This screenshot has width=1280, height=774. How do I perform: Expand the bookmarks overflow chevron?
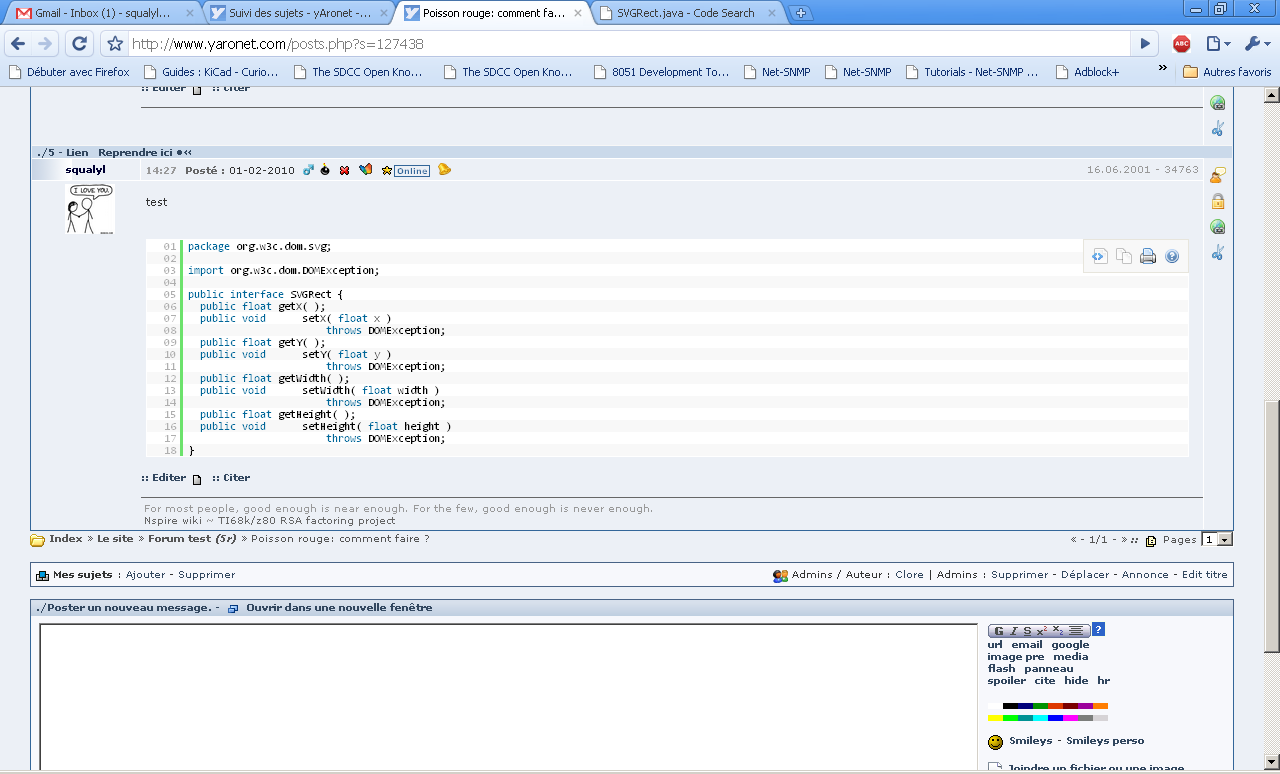point(1162,69)
